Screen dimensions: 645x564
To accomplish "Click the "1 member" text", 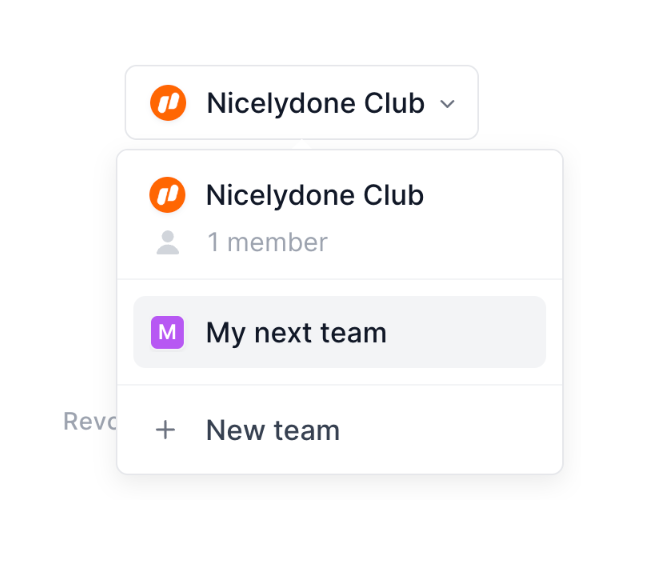I will pos(267,243).
